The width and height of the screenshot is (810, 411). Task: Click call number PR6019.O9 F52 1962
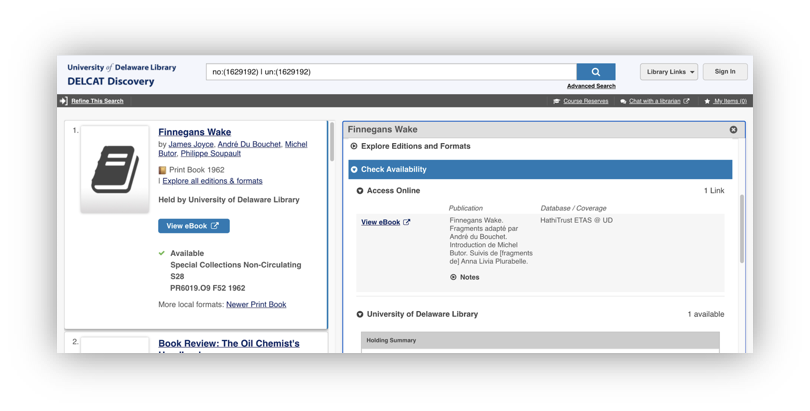click(x=208, y=288)
